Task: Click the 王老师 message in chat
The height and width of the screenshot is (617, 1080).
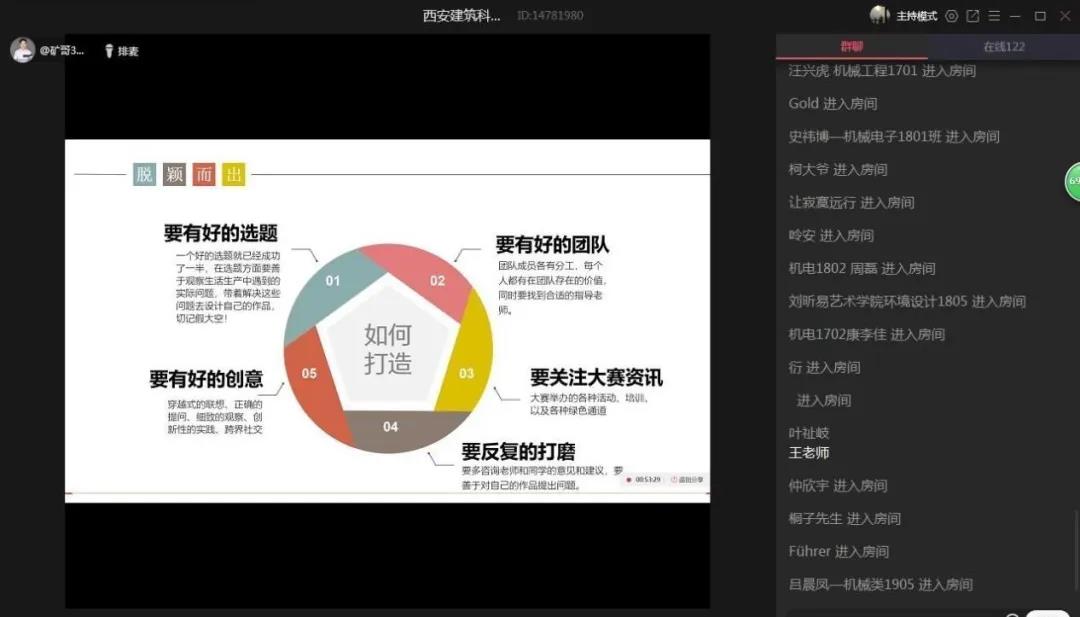Action: click(809, 453)
